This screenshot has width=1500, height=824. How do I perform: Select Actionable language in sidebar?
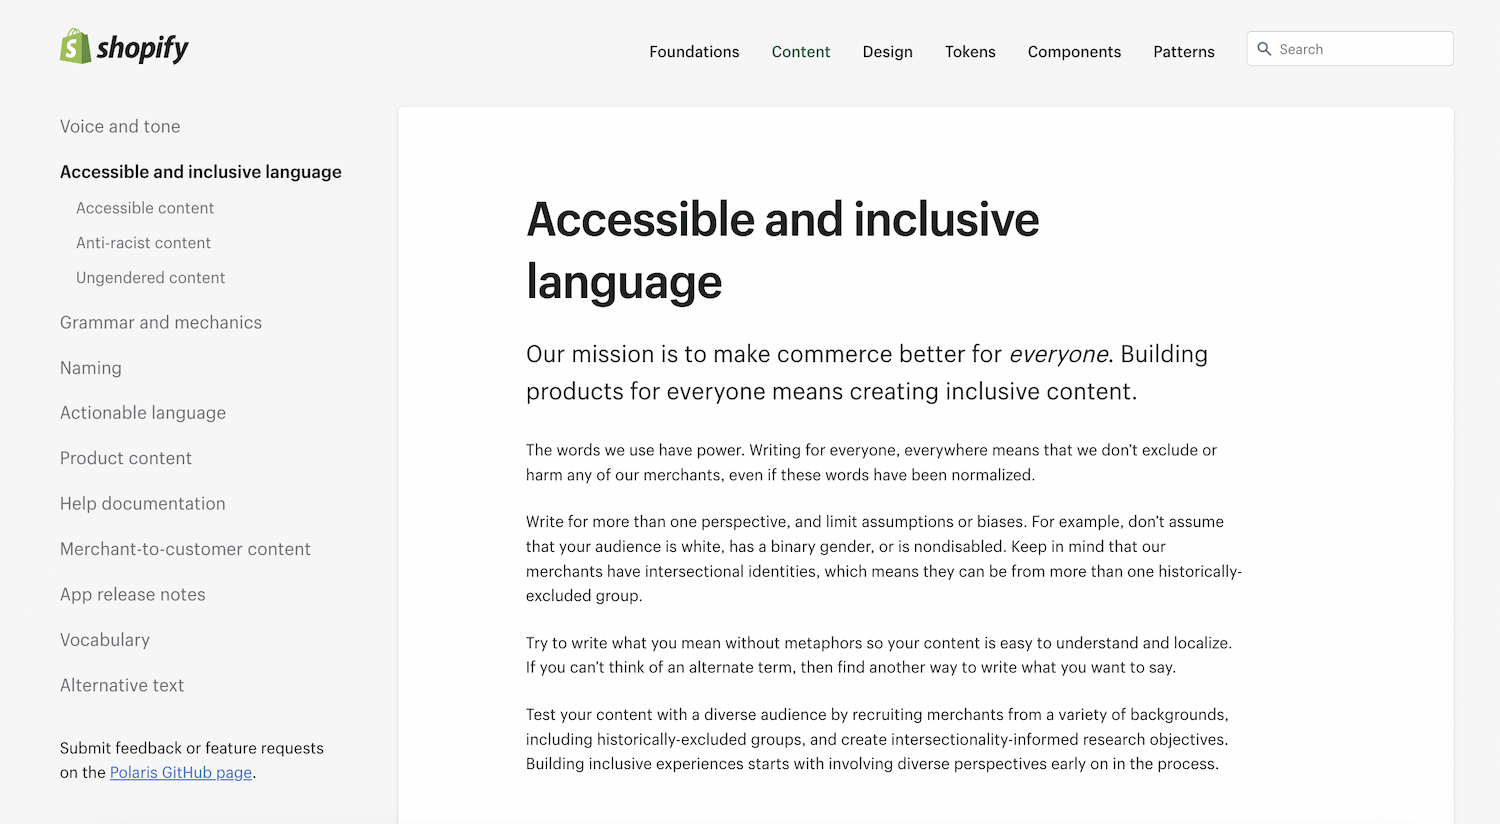coord(142,412)
